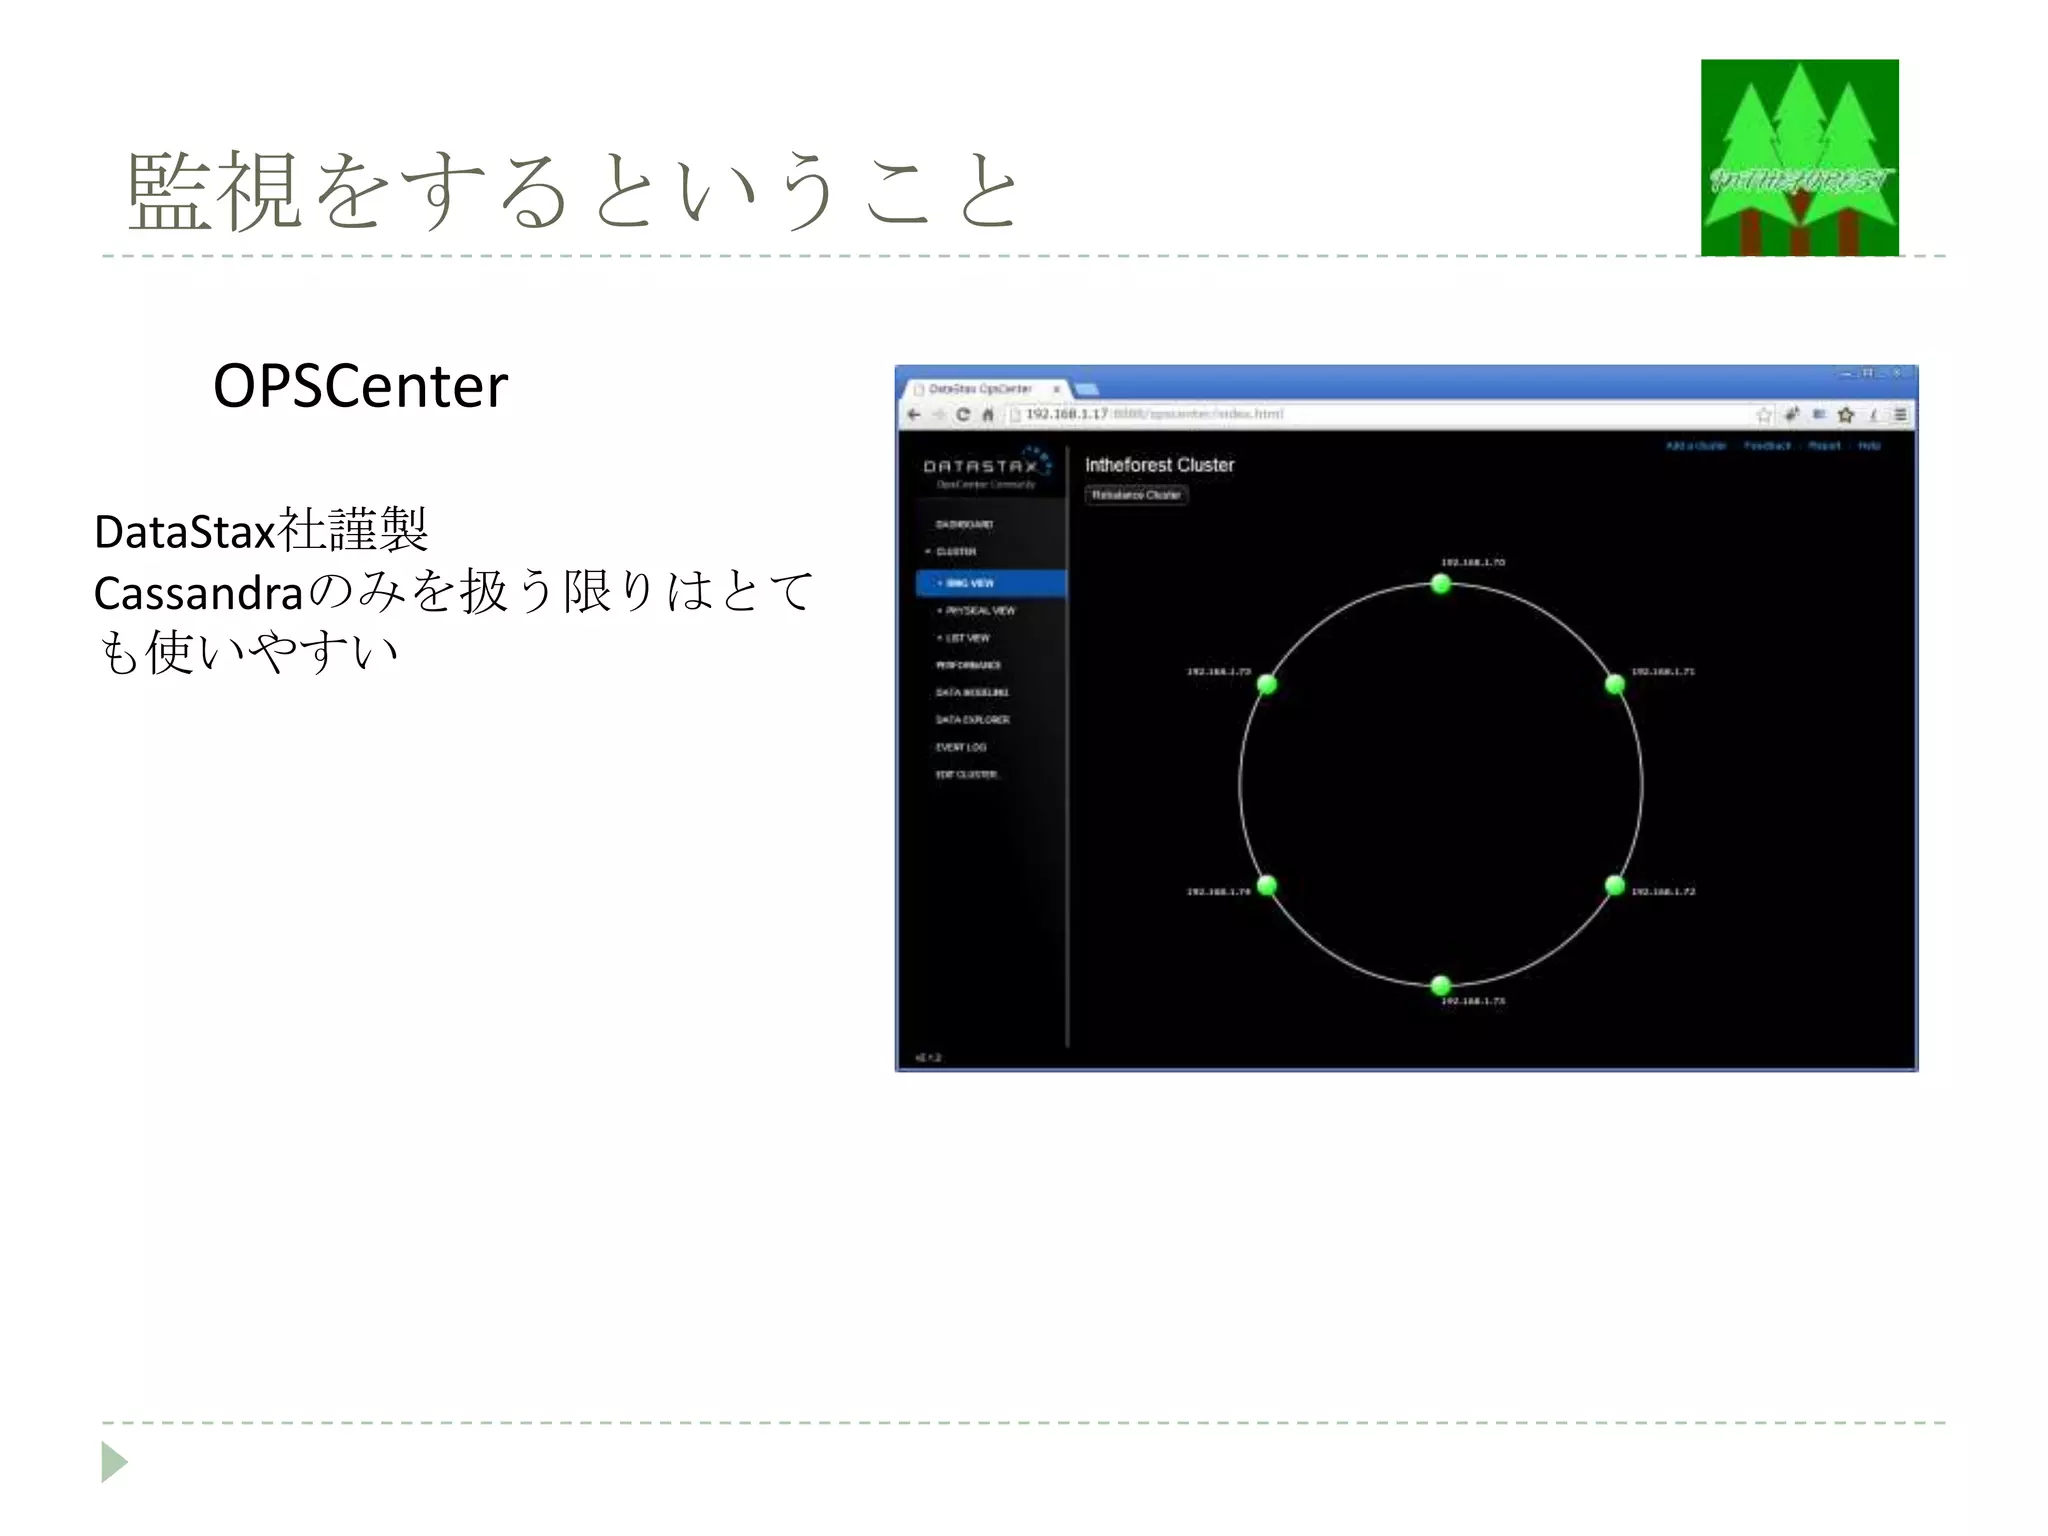
Task: Open the Event Log
Action: (x=960, y=747)
